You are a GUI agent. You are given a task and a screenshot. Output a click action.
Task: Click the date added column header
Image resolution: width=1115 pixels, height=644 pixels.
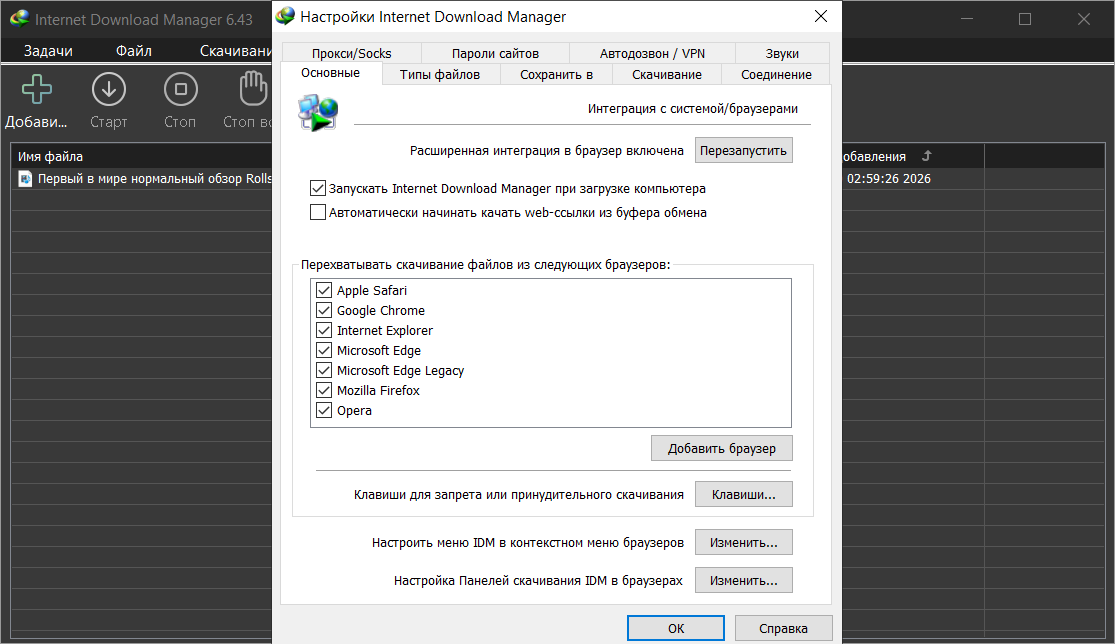(913, 156)
